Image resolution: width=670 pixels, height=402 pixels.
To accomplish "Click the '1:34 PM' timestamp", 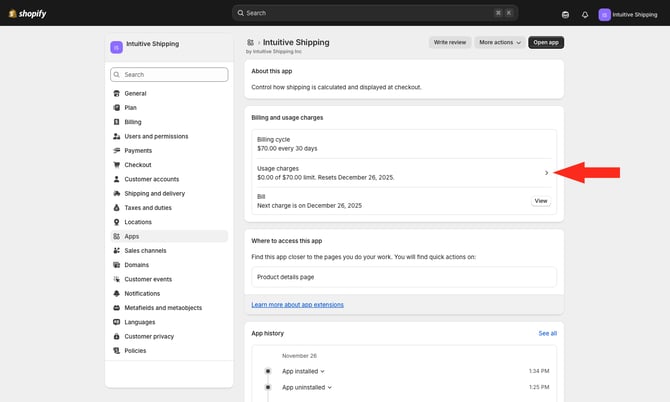I will tap(539, 371).
